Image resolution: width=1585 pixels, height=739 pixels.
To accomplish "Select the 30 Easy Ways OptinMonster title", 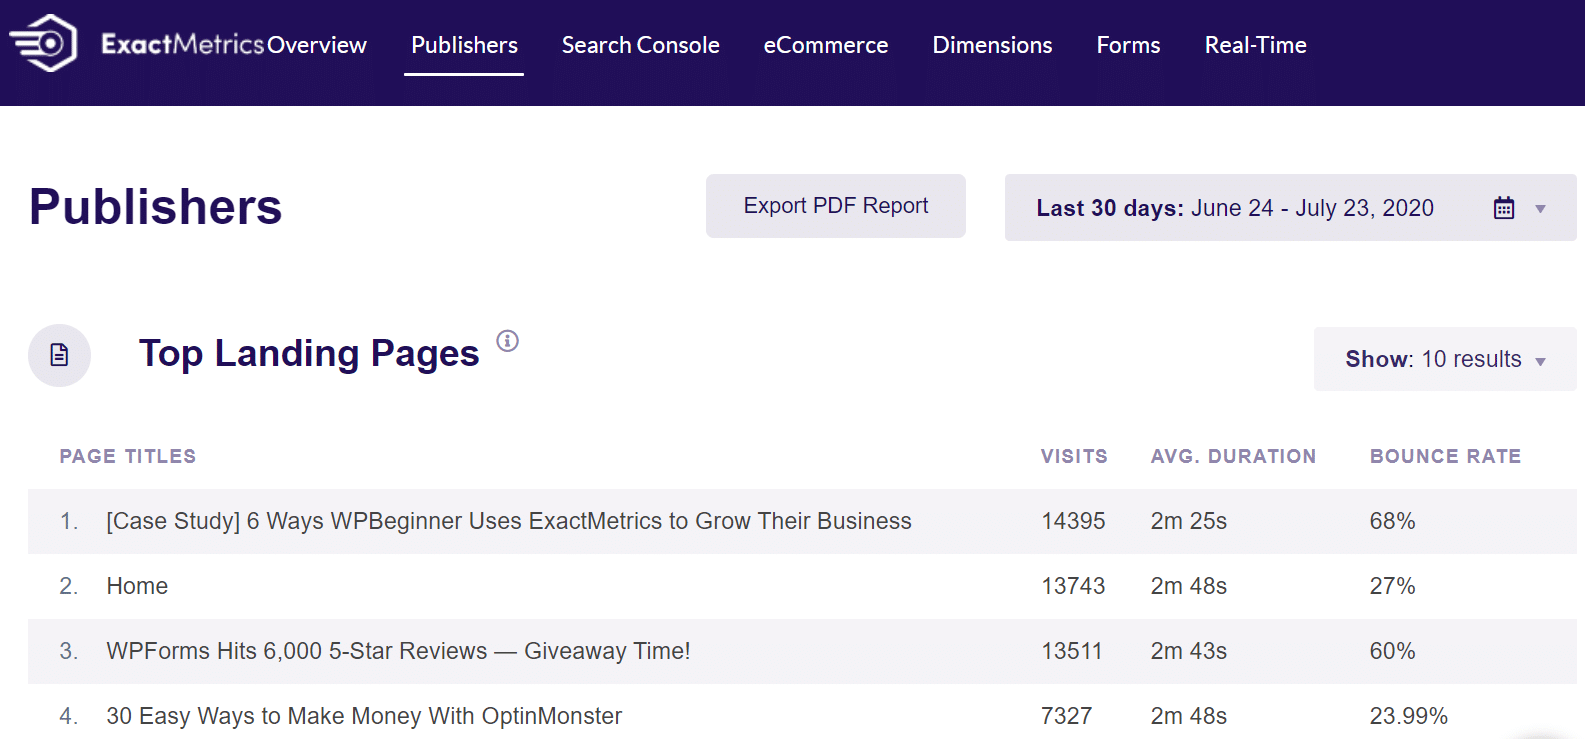I will 364,716.
